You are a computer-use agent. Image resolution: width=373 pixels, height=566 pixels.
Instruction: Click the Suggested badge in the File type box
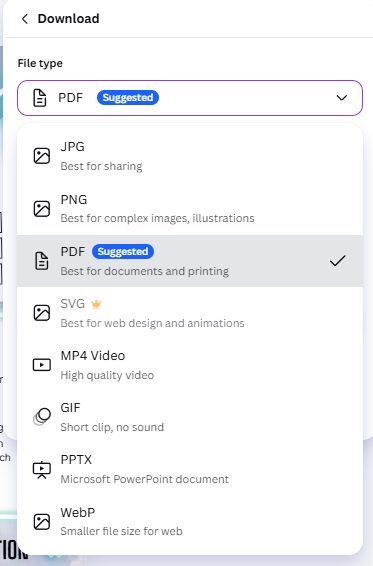coord(128,97)
